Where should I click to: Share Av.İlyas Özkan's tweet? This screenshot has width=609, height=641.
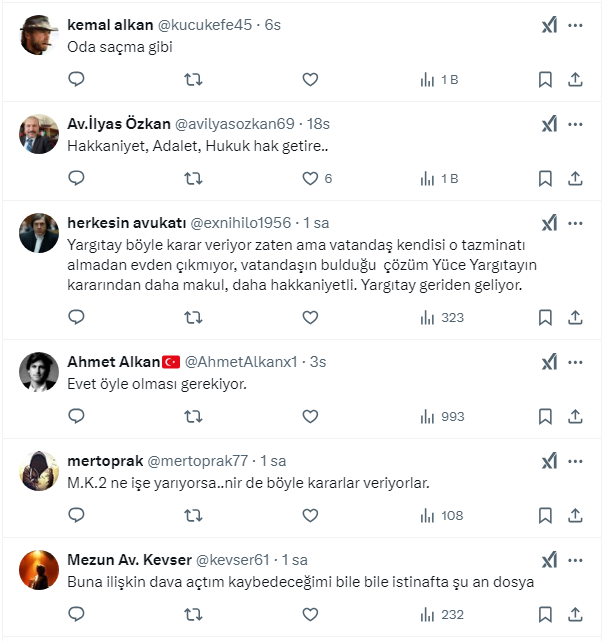575,178
